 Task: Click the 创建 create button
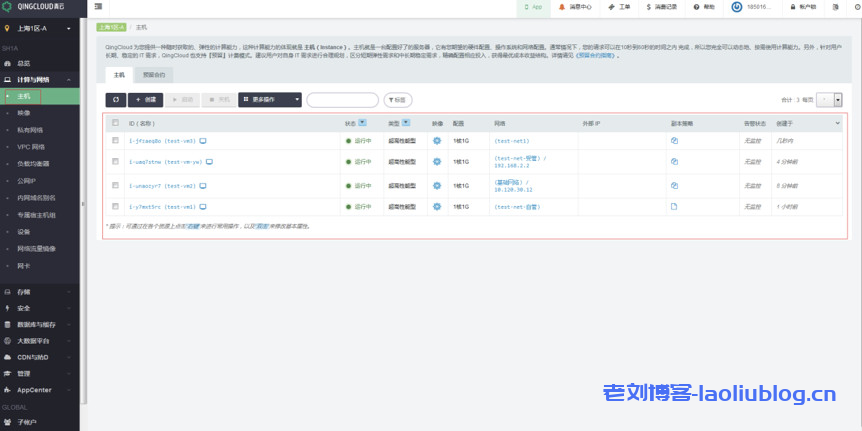[145, 100]
